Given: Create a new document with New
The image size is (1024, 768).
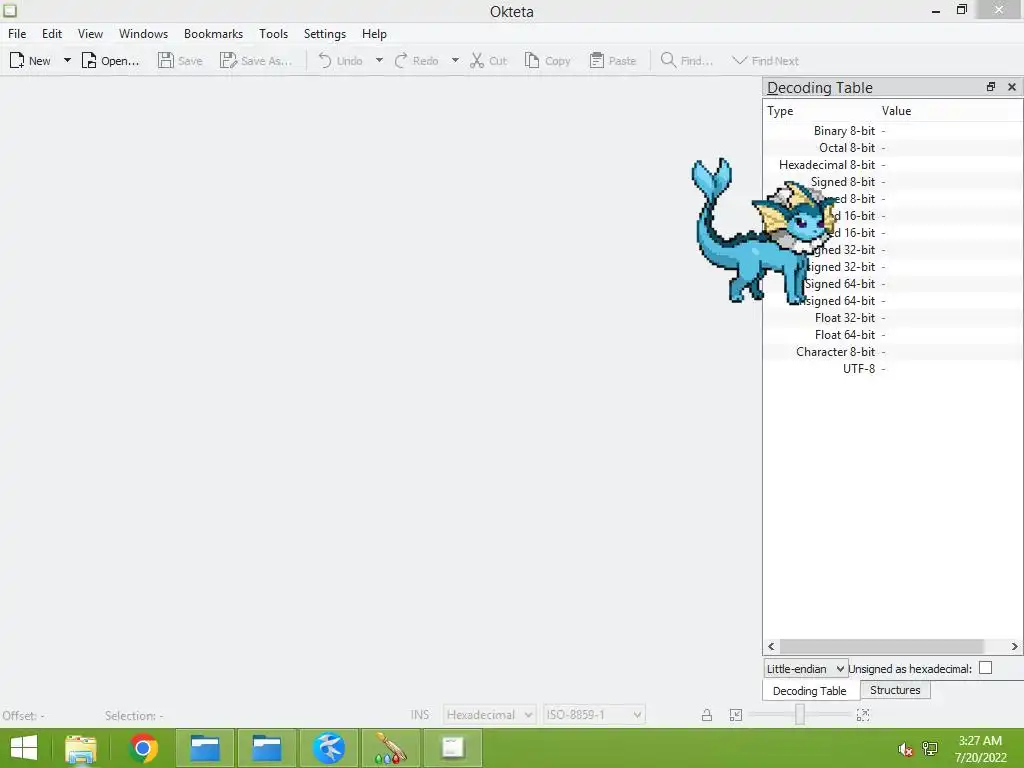Looking at the screenshot, I should pyautogui.click(x=30, y=61).
